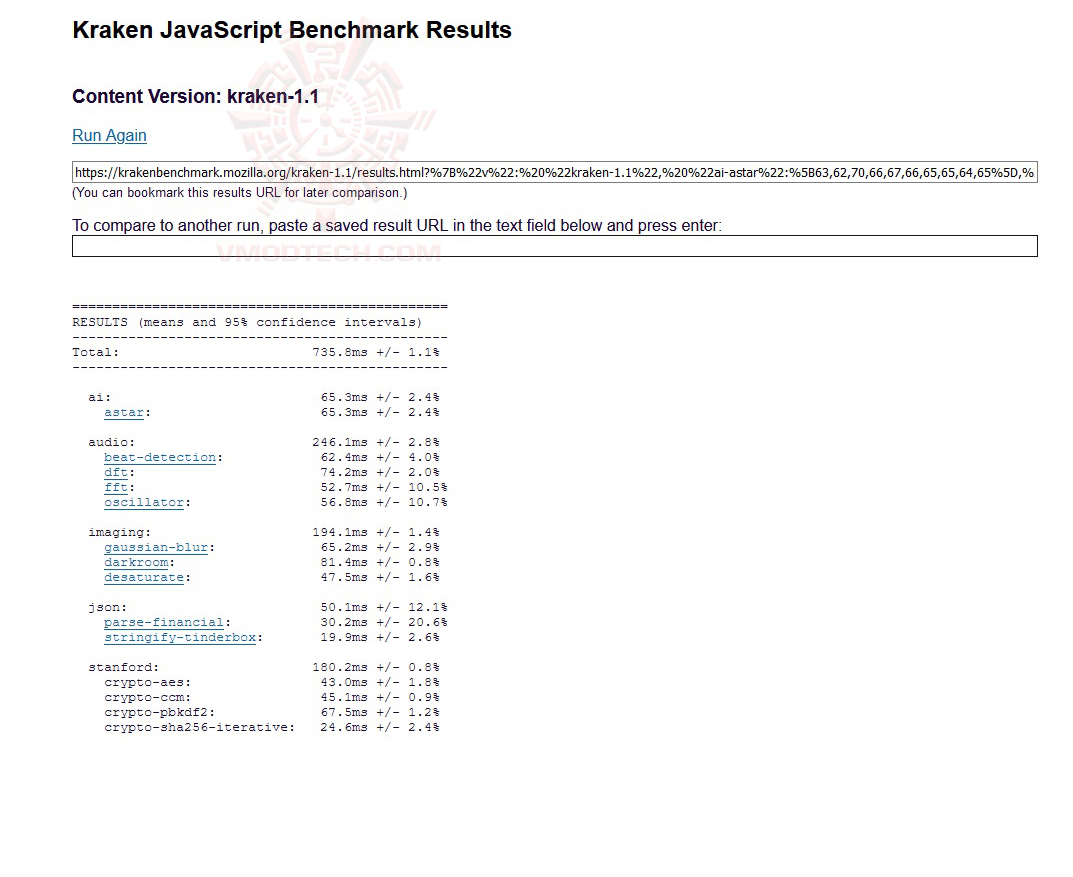Click the crypto-pbkdf2 result row label
Viewport: 1073px width, 877px height.
[159, 713]
